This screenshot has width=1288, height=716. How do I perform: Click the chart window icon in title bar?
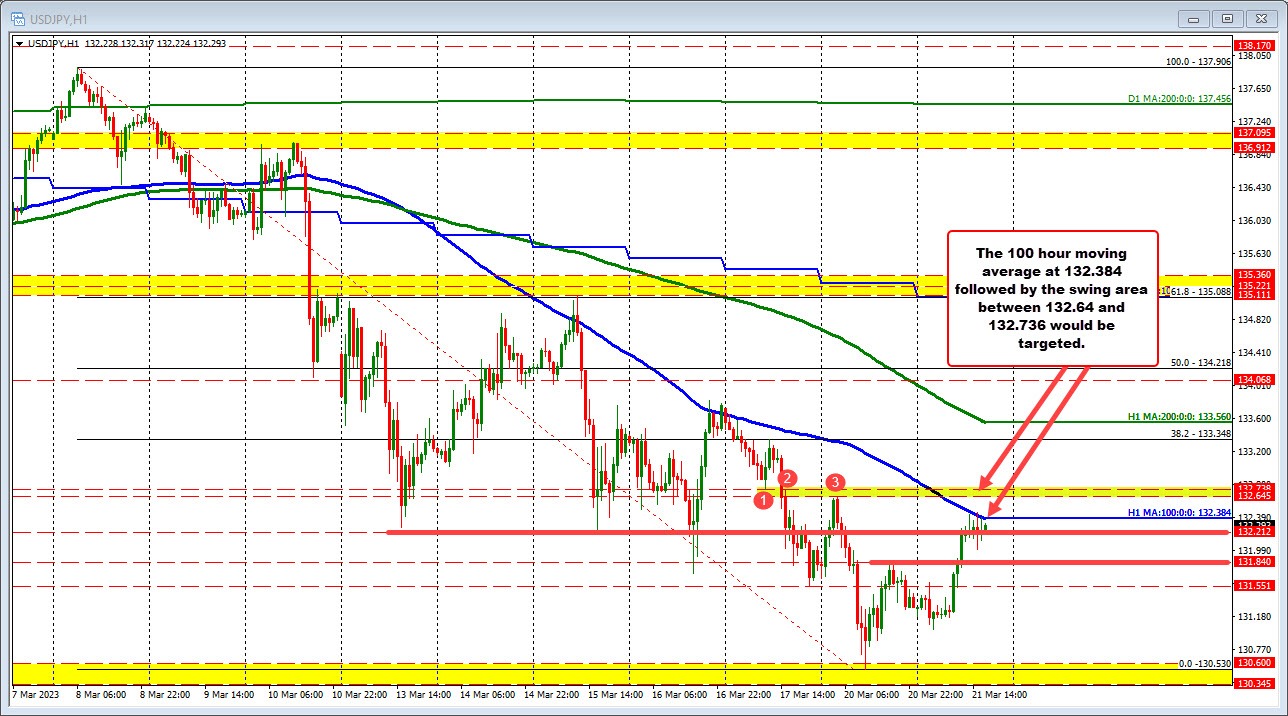[16, 17]
